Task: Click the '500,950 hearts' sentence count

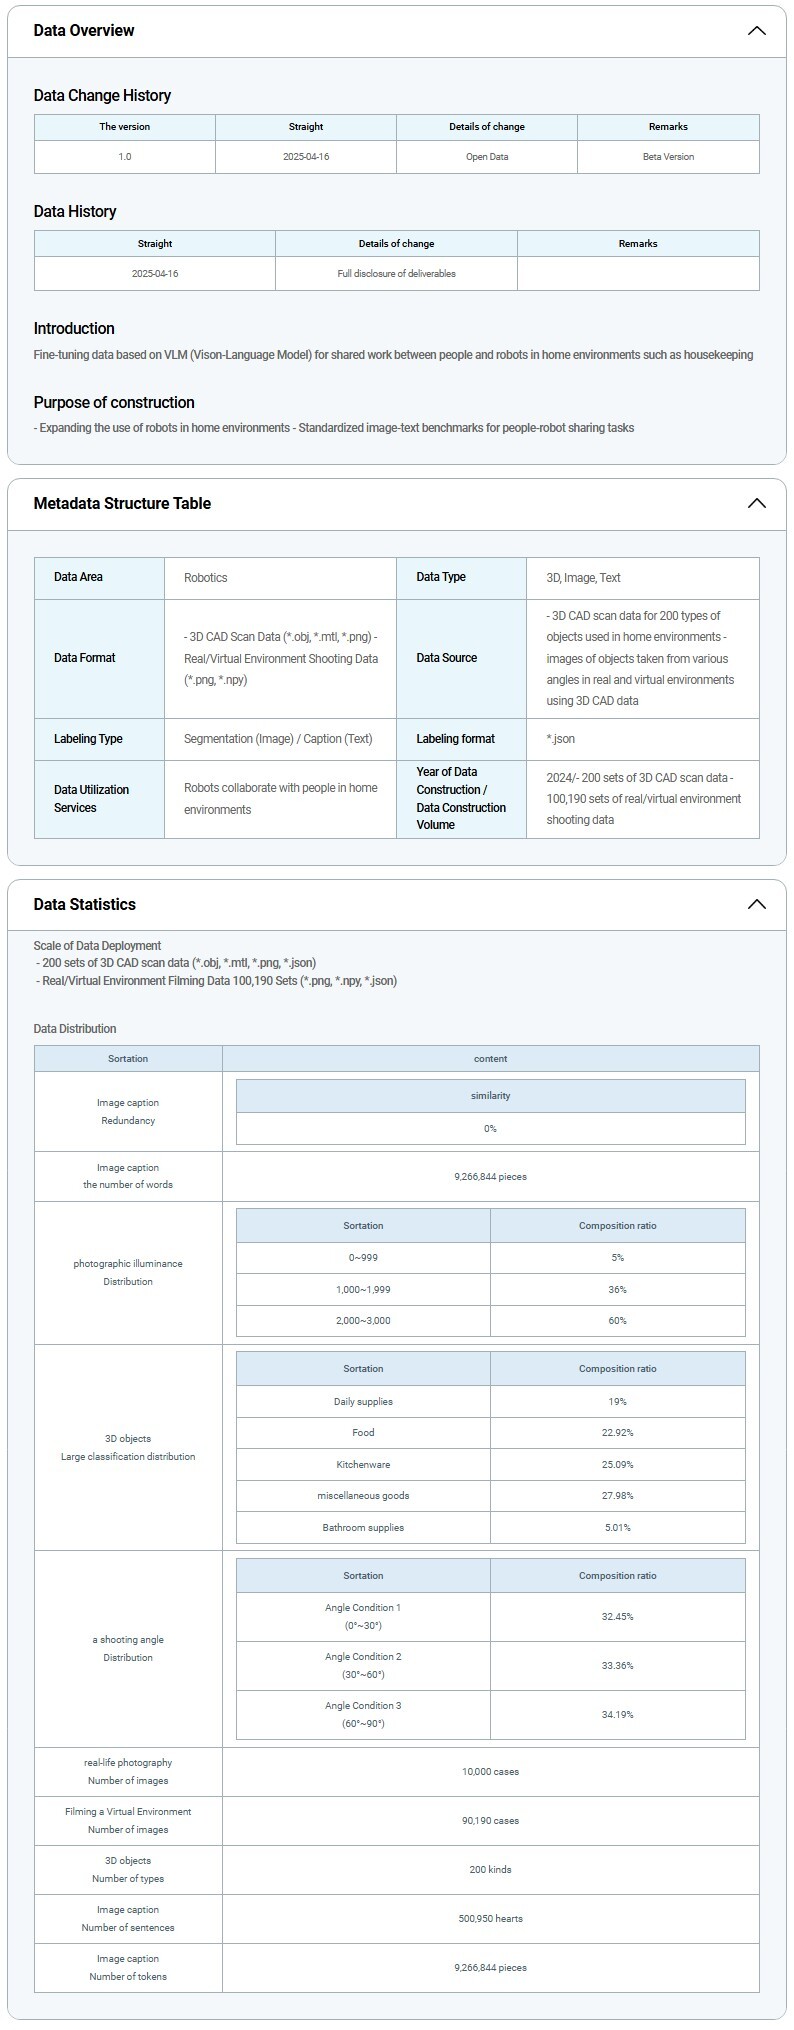Action: point(490,1919)
